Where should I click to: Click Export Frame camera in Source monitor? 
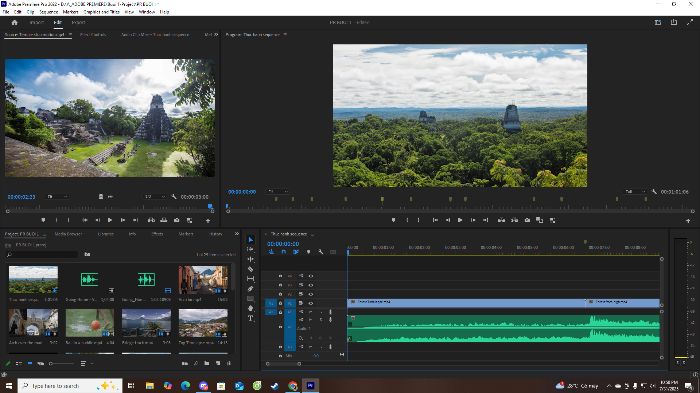pos(177,220)
